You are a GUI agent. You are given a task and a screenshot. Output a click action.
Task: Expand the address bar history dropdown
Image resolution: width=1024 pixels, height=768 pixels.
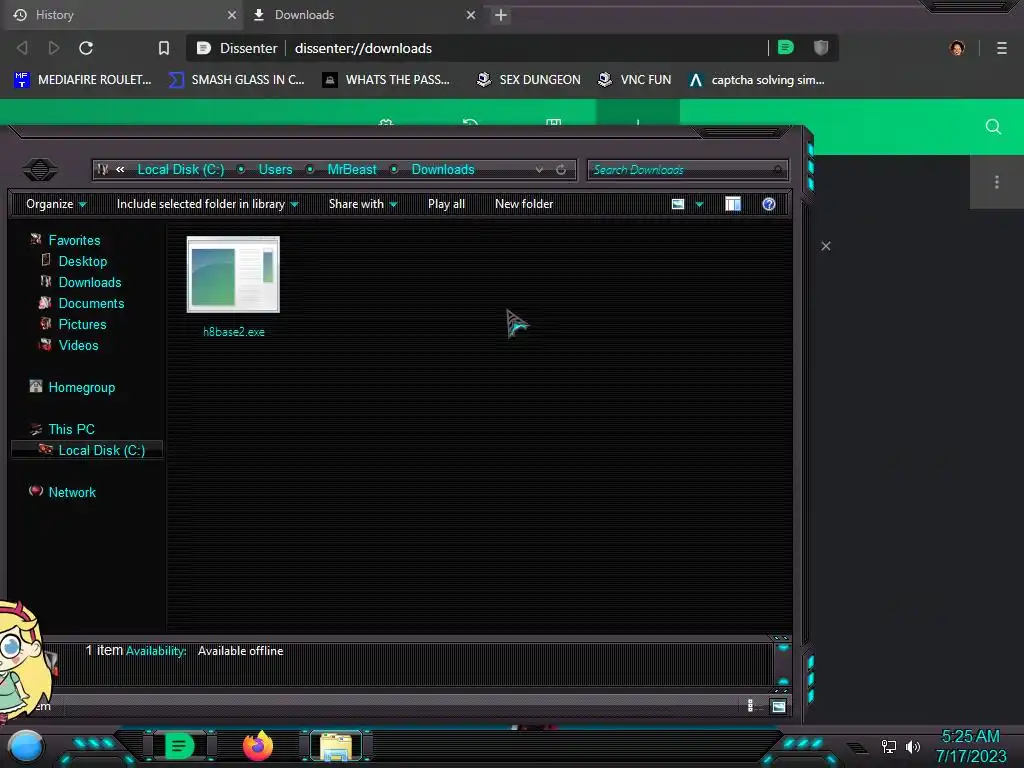539,170
